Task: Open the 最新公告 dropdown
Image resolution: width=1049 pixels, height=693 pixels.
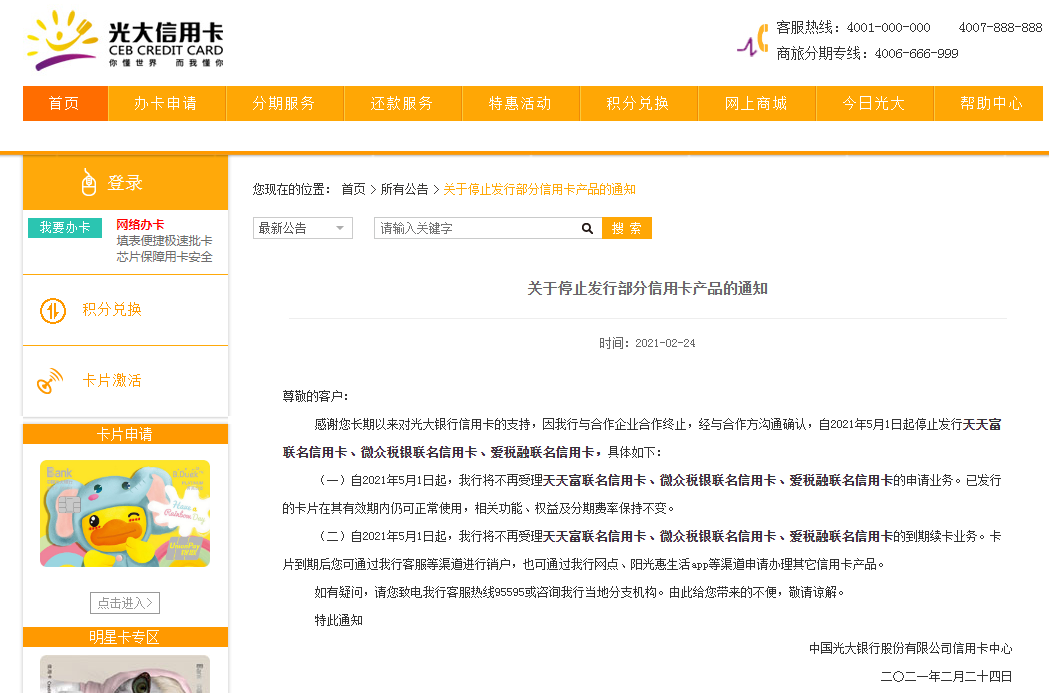Action: [x=302, y=228]
